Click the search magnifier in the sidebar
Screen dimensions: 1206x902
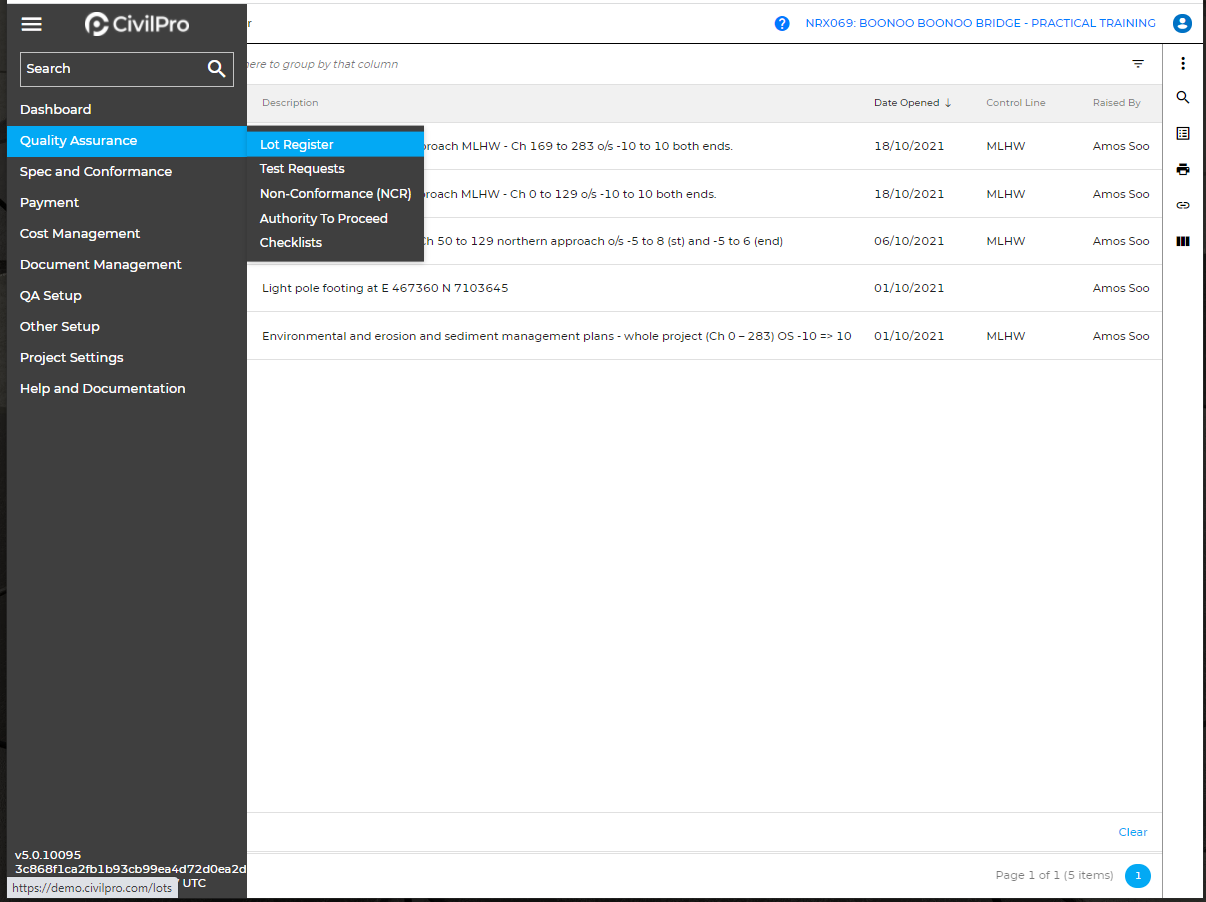tap(217, 69)
